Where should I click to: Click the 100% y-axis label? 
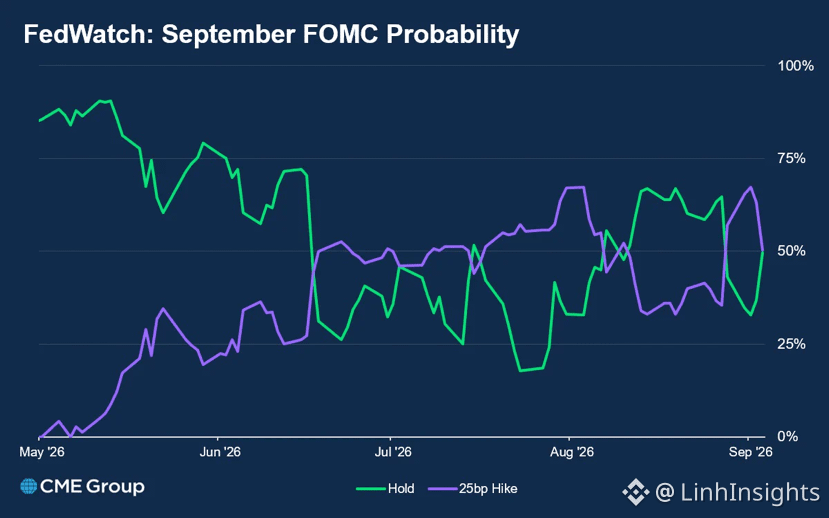[x=796, y=66]
